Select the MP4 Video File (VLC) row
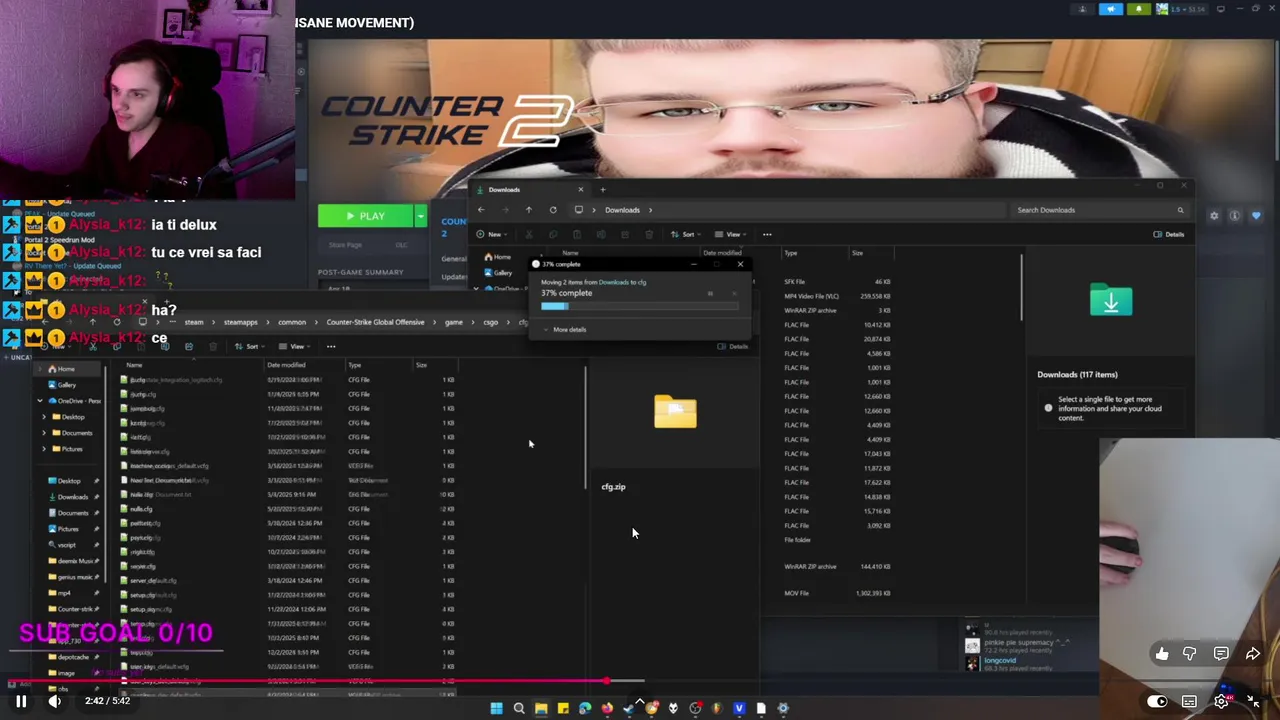This screenshot has width=1280, height=720. tap(838, 296)
